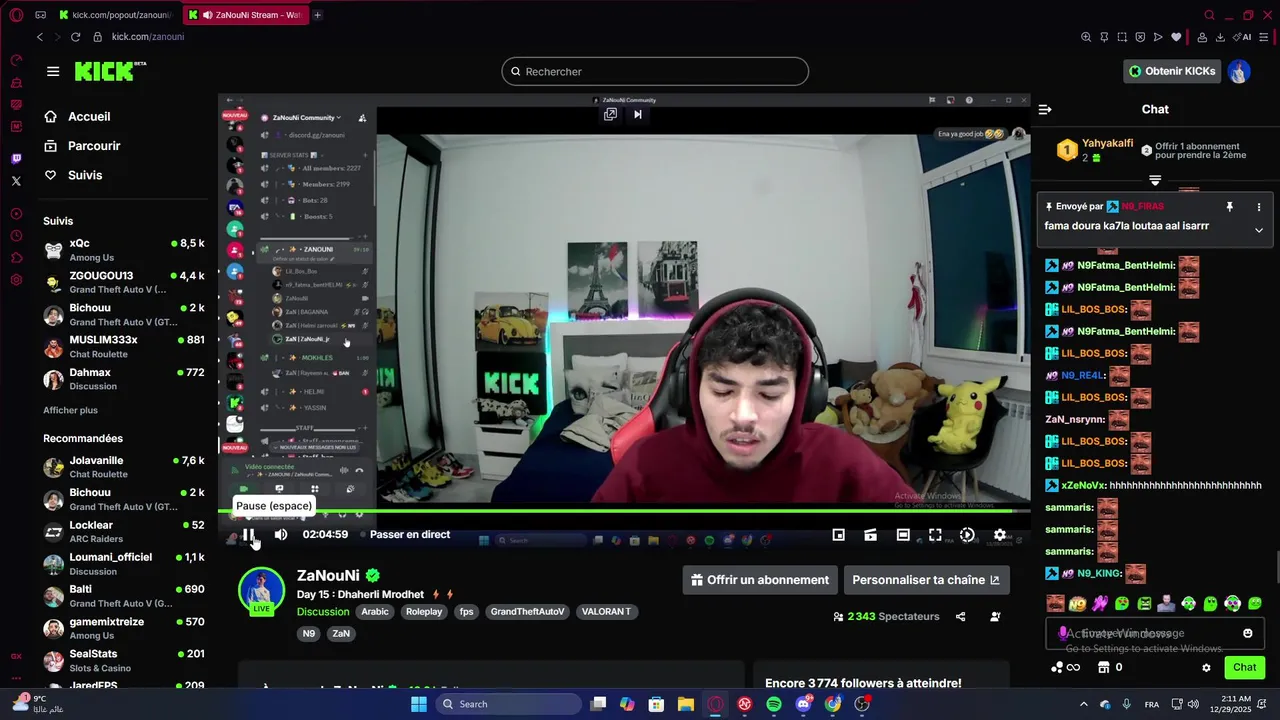Open Windows Start menu

tap(419, 704)
